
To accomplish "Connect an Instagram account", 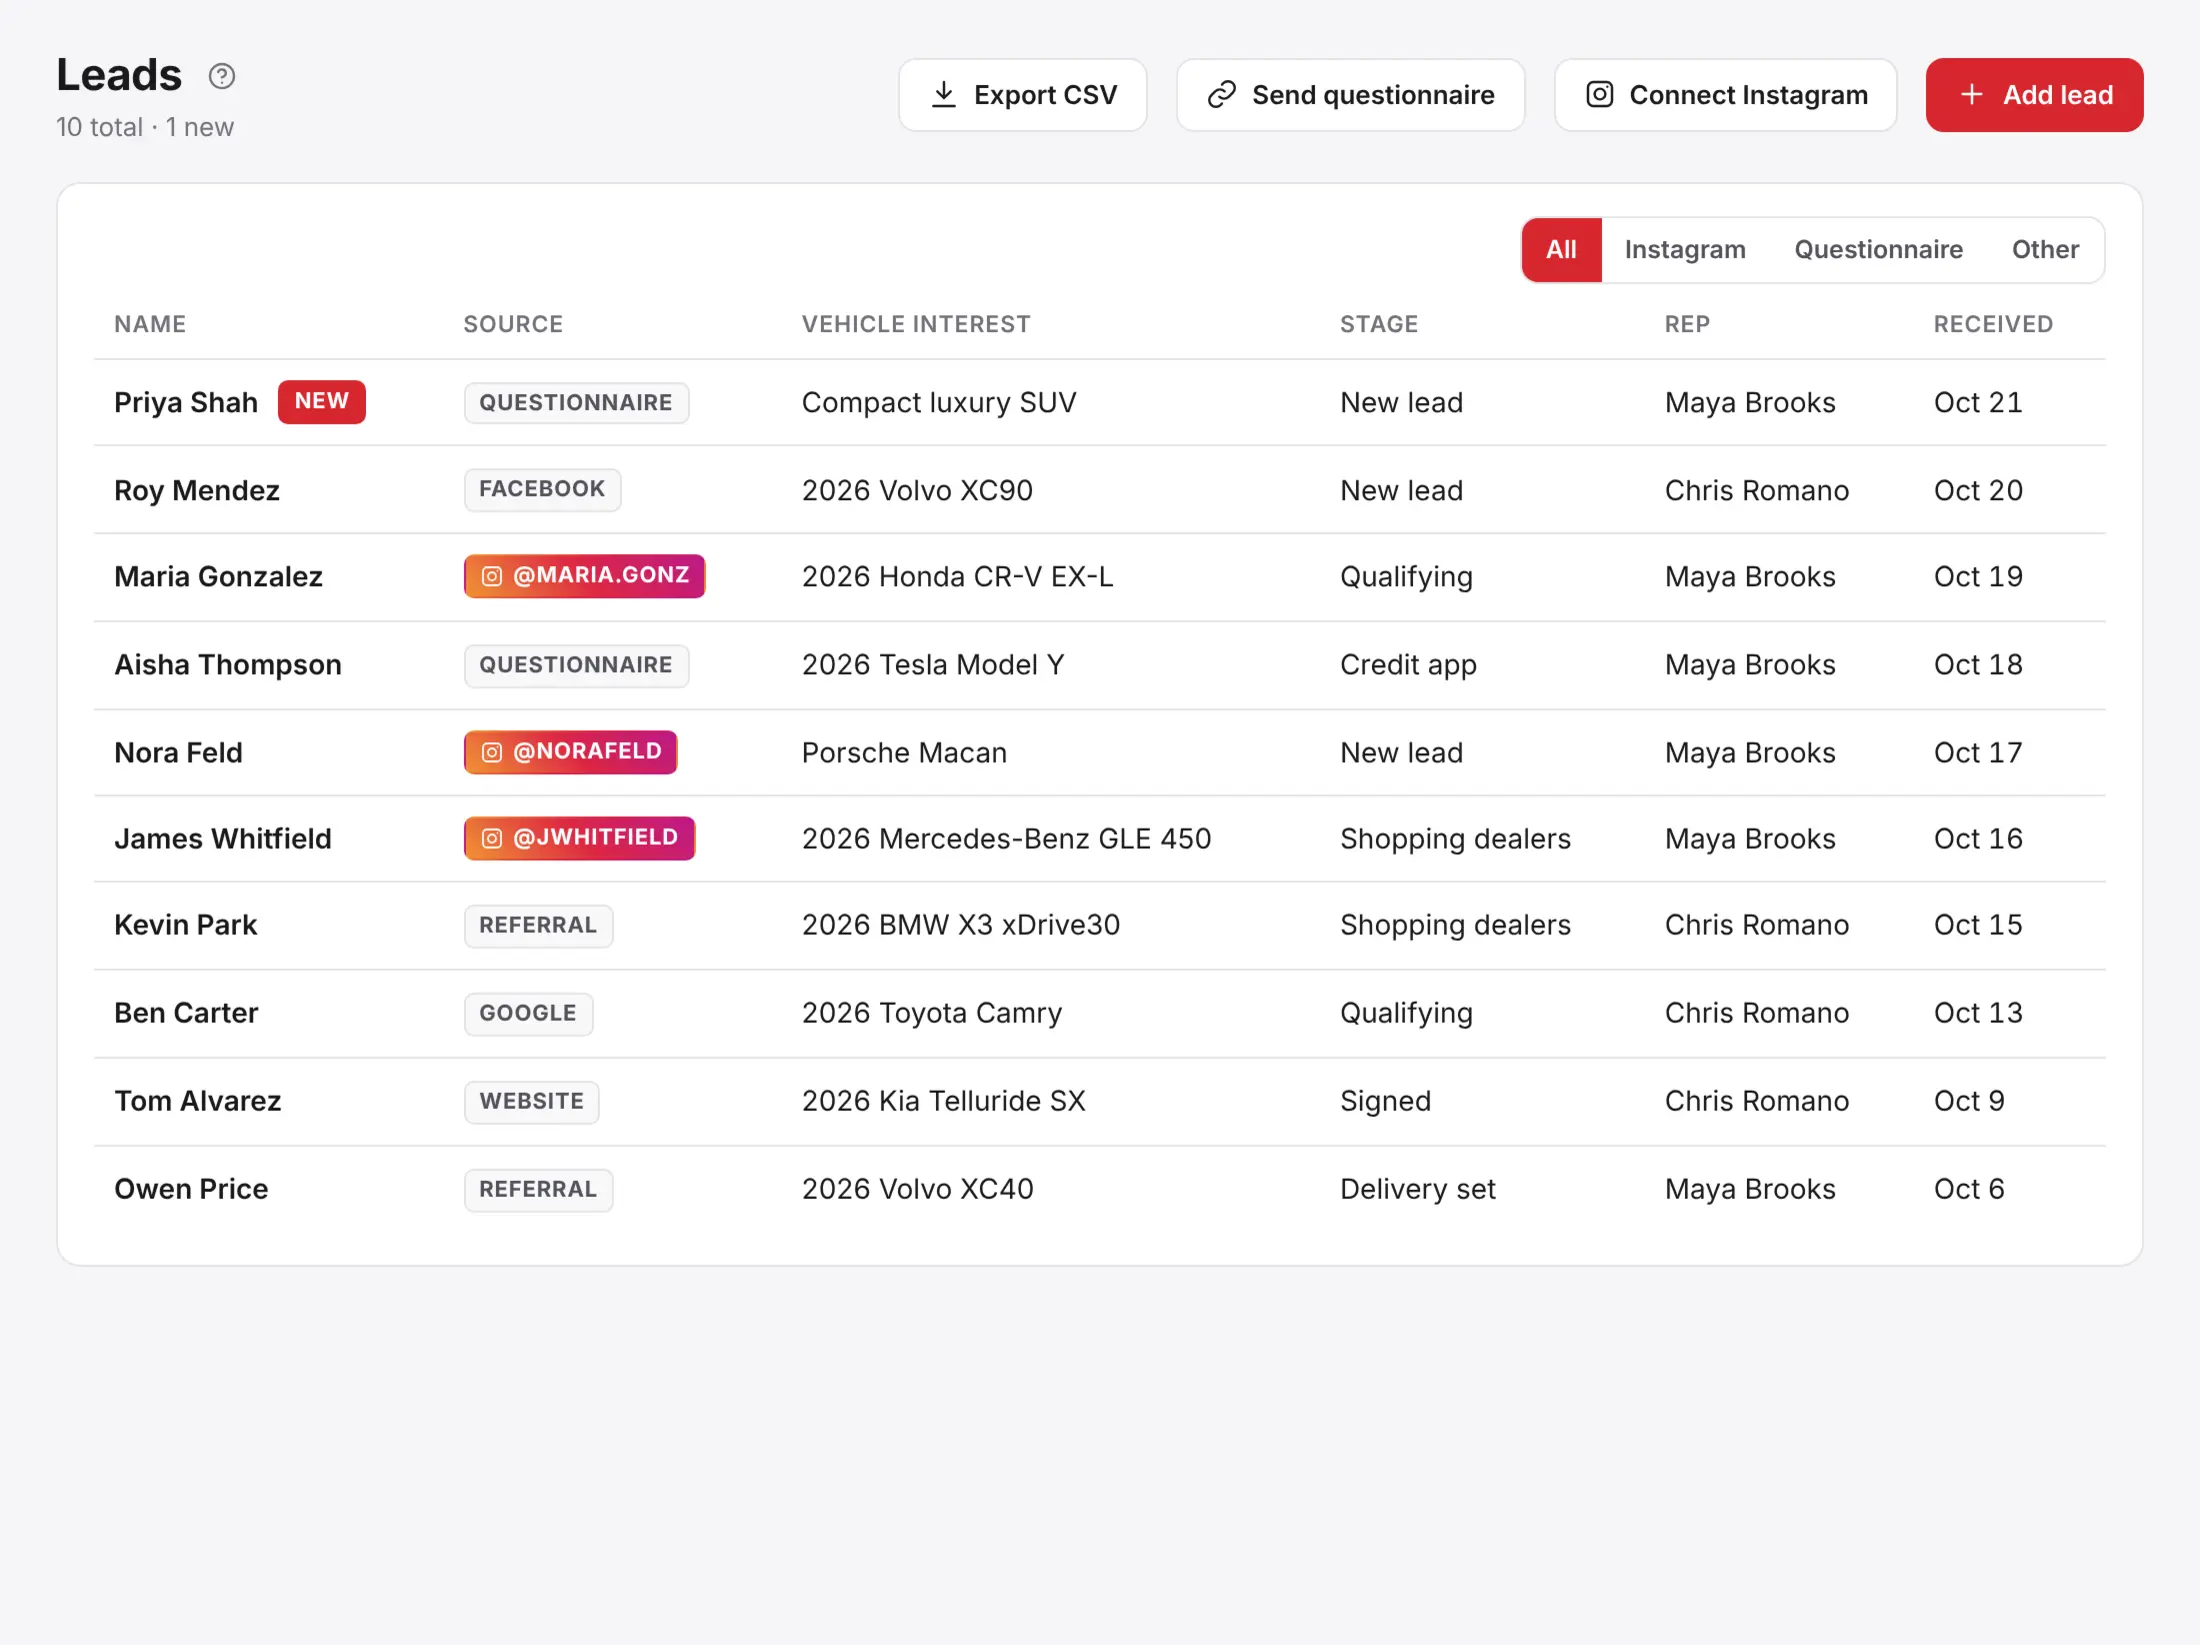I will (1725, 95).
